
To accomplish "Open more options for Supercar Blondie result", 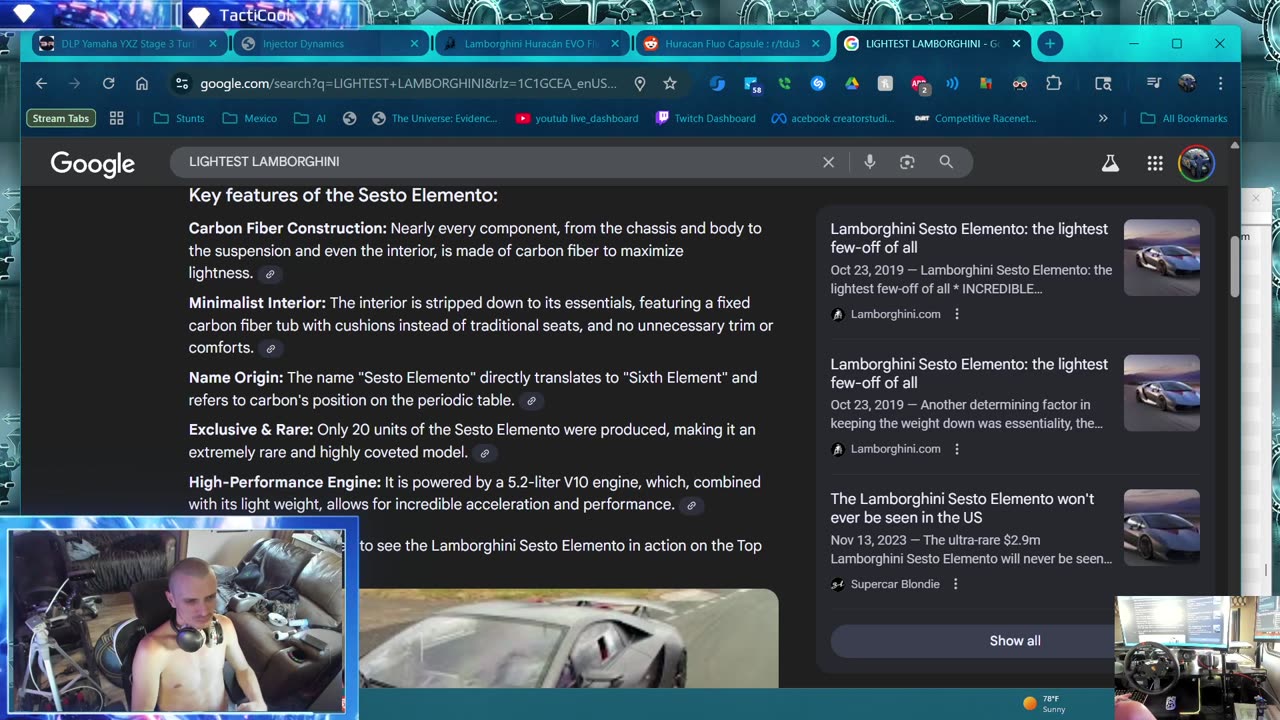I will click(955, 584).
